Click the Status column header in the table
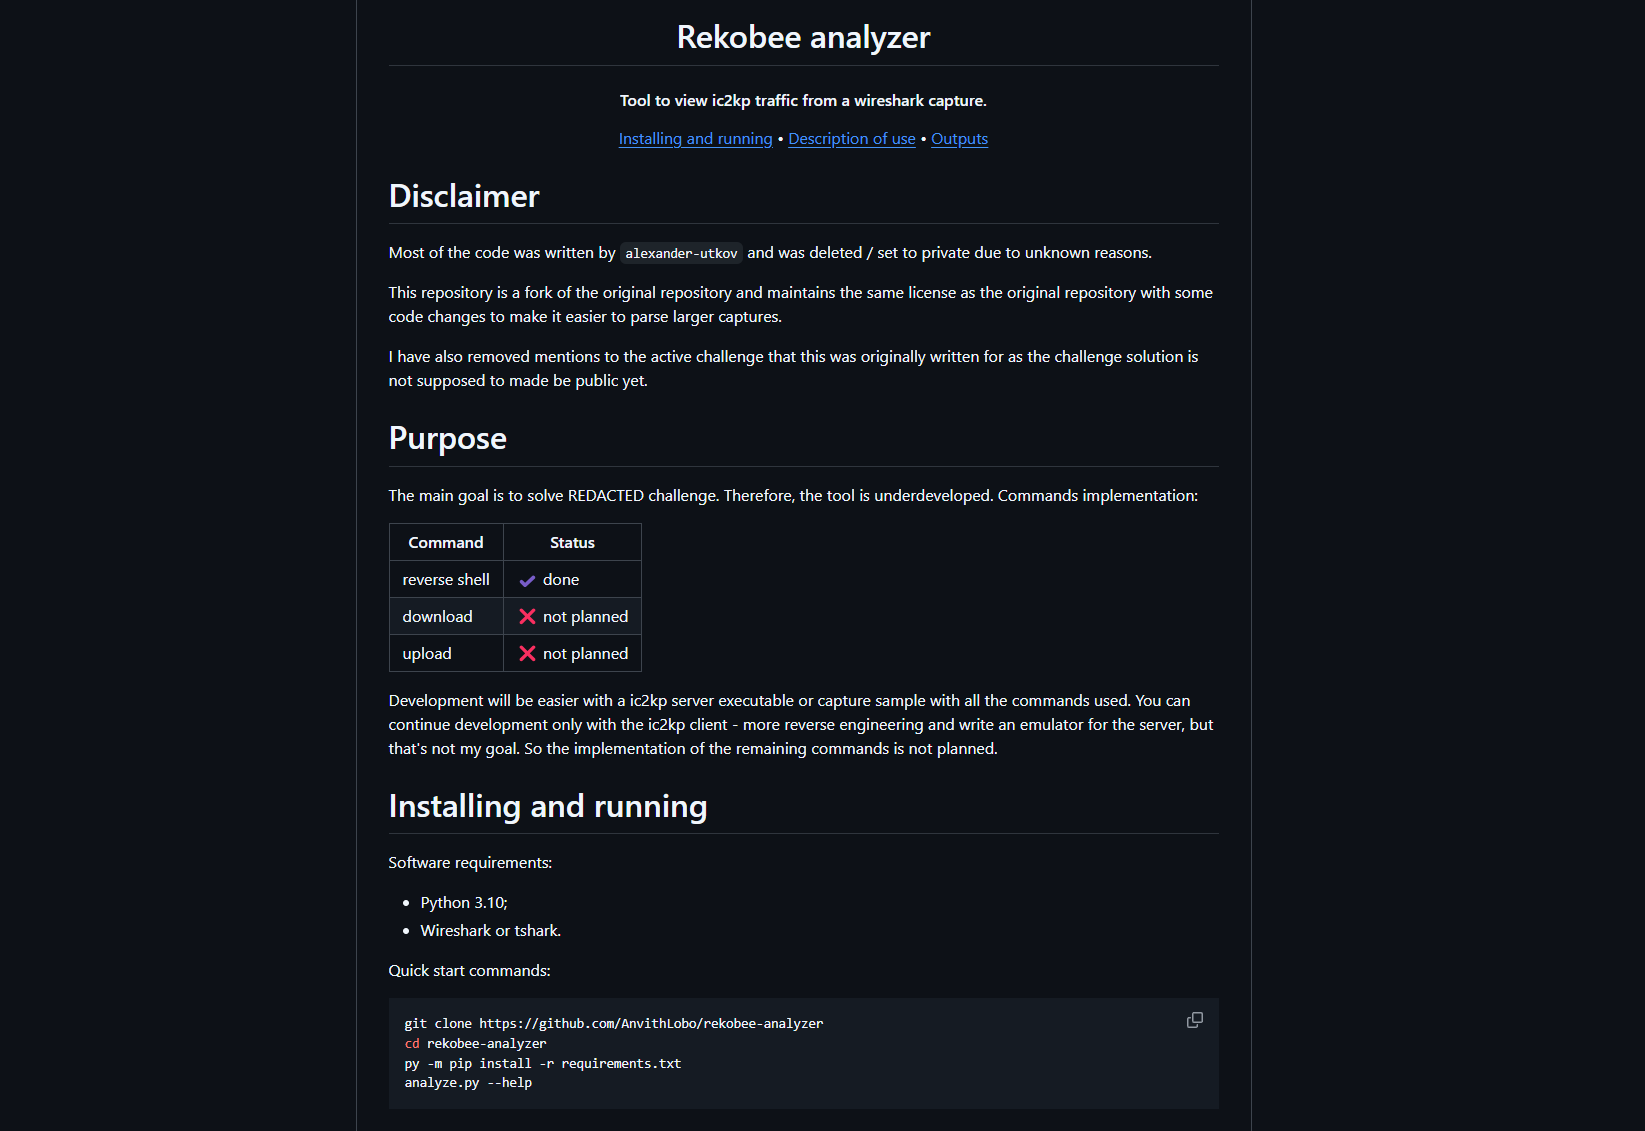 571,542
